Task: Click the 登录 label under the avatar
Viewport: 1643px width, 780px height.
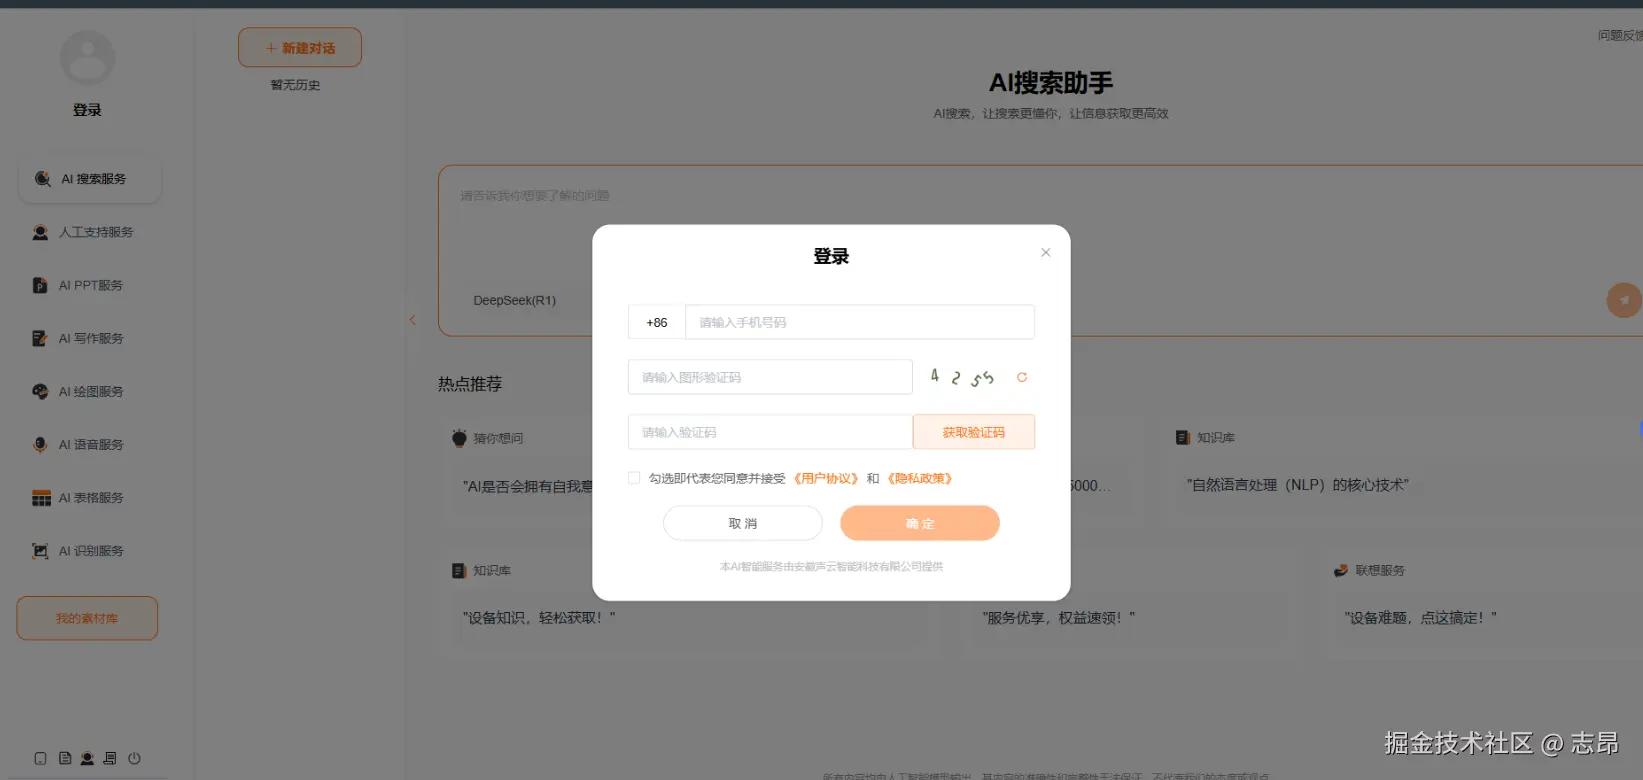Action: [88, 110]
